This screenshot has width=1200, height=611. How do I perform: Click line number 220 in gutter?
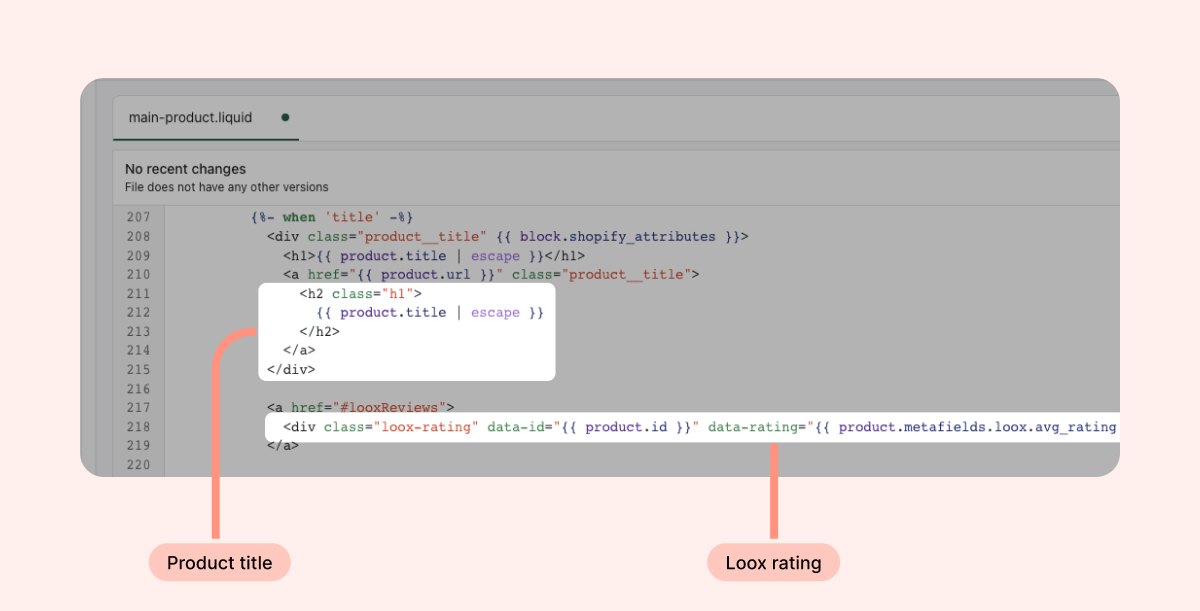[x=138, y=465]
